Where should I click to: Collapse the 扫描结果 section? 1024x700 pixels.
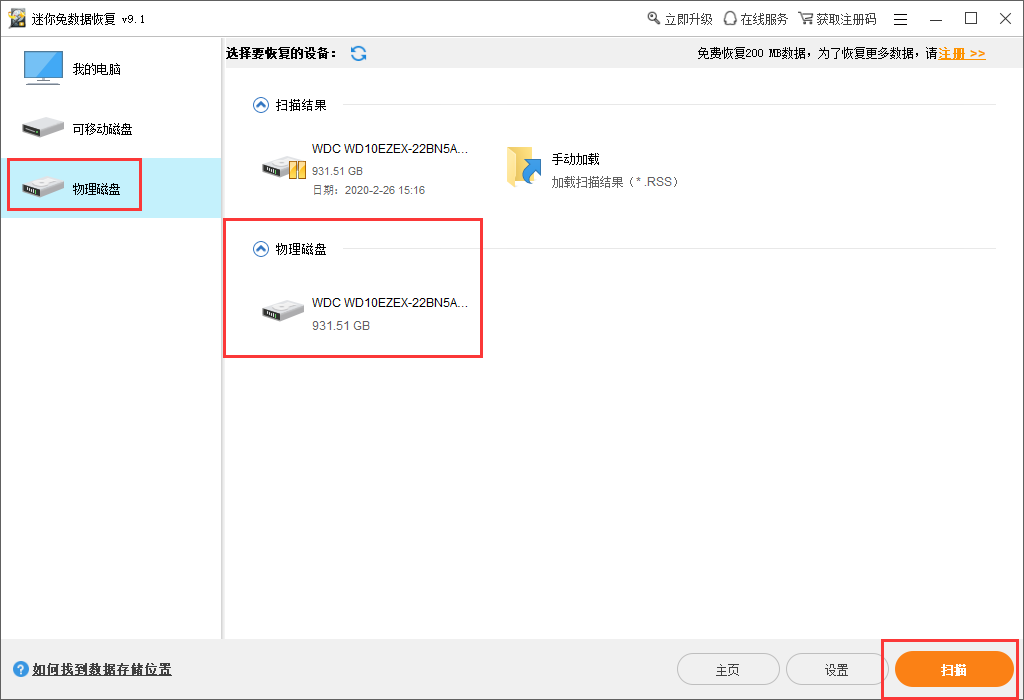pos(261,105)
